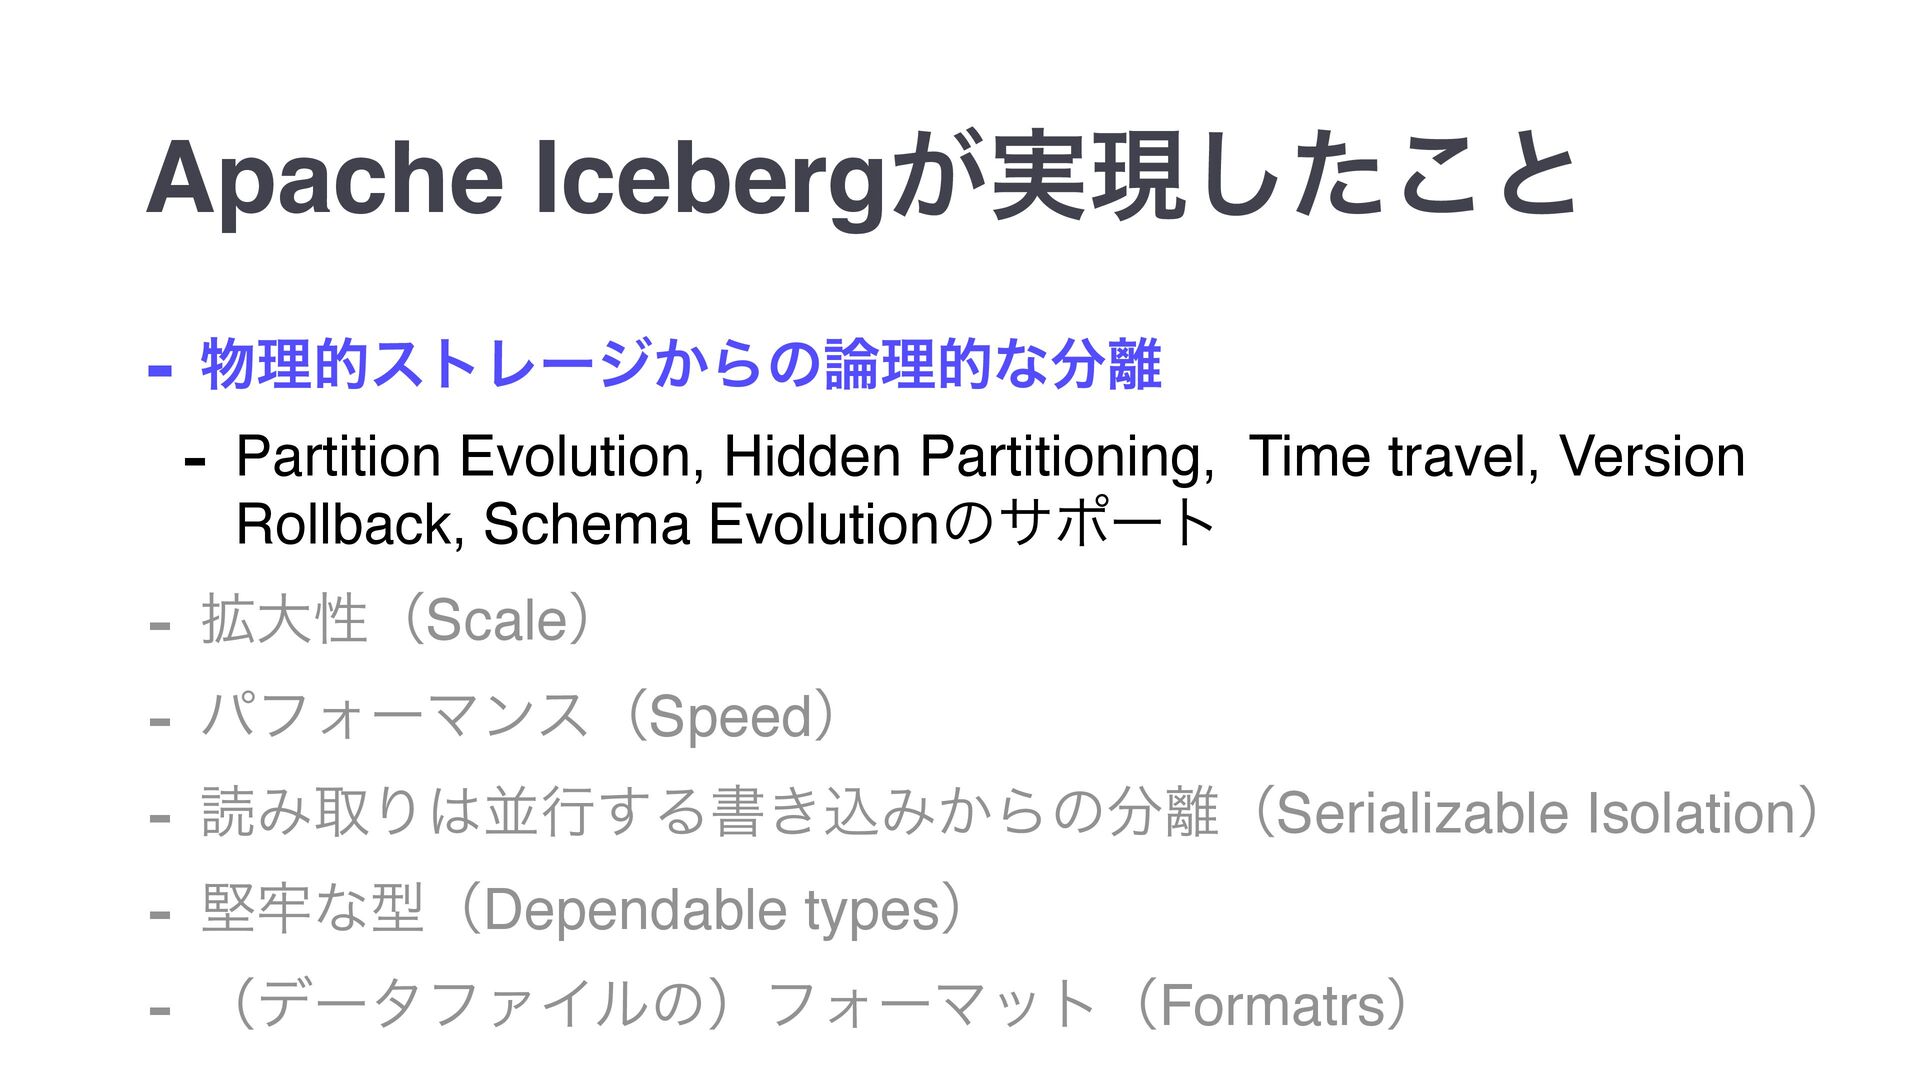The image size is (1920, 1080).
Task: Select the '堅牢な型' bullet text
Action: click(312, 908)
